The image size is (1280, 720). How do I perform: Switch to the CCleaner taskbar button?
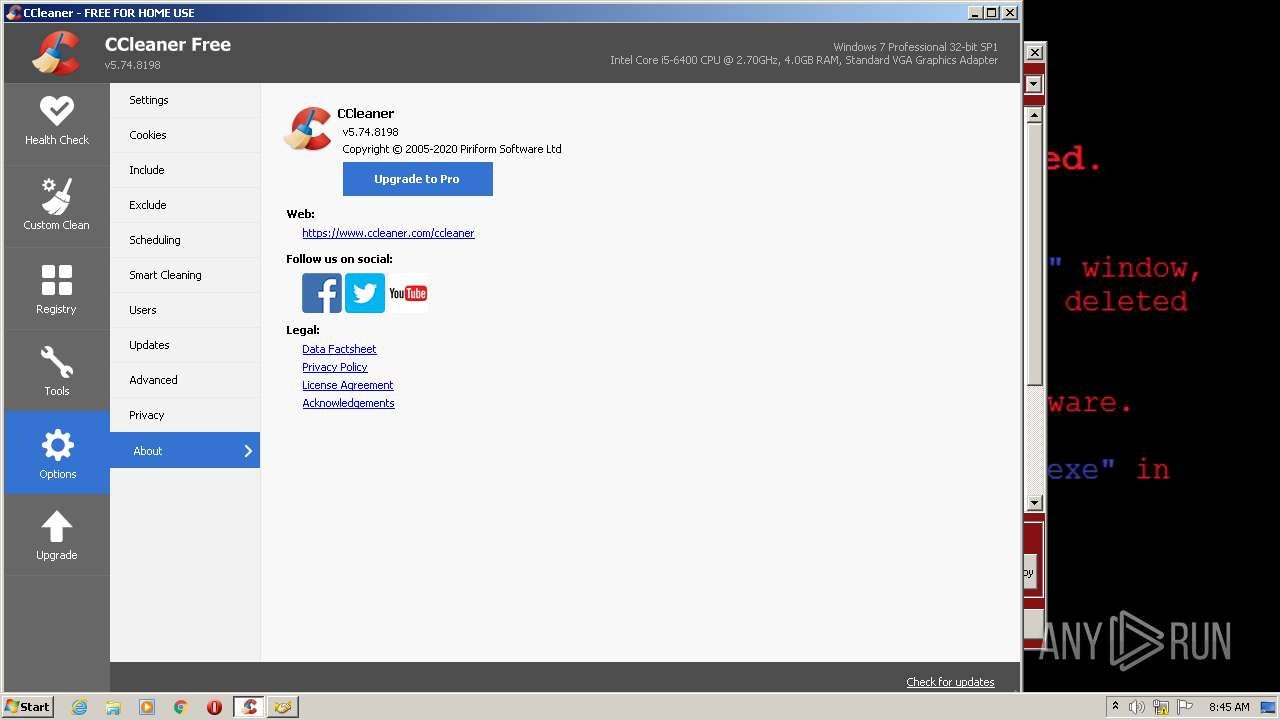[249, 707]
